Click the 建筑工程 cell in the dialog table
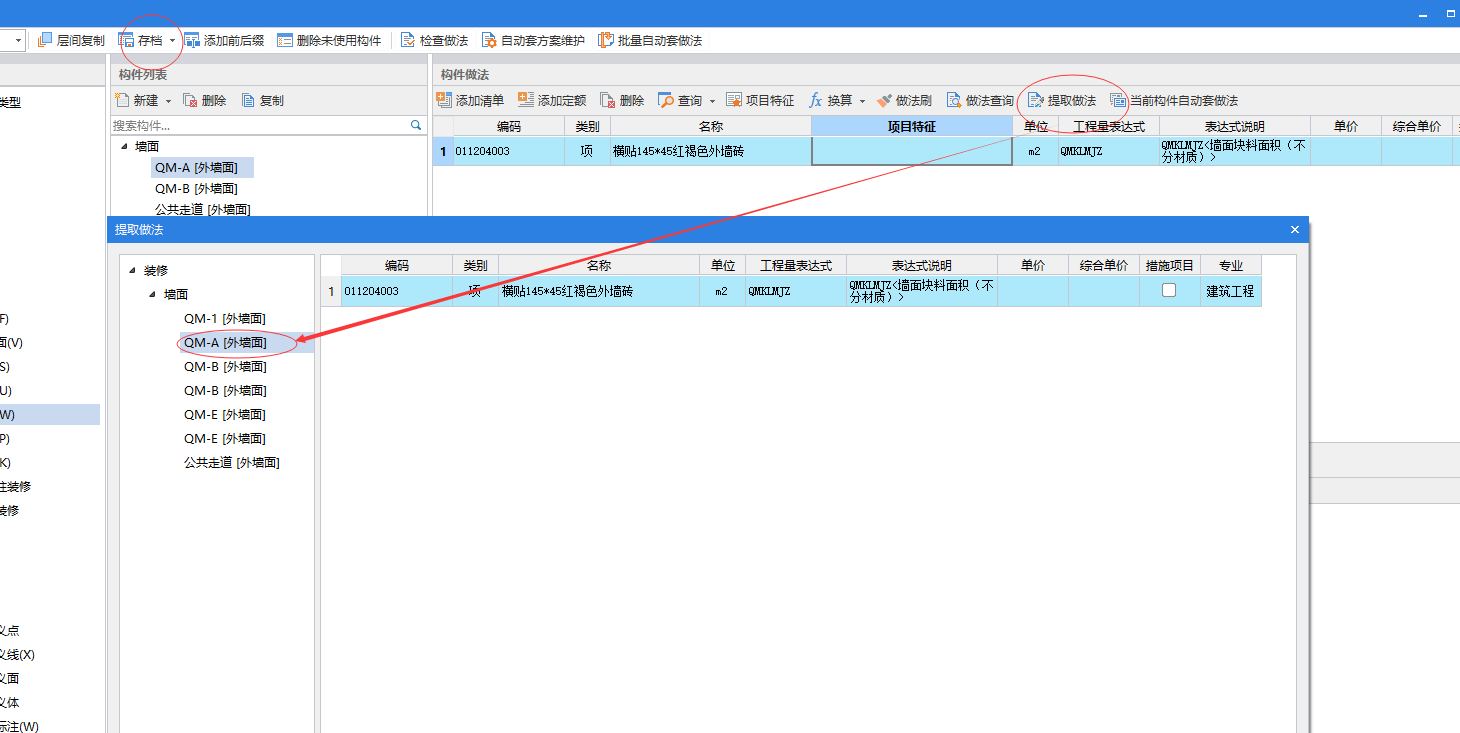1460x733 pixels. (1231, 291)
